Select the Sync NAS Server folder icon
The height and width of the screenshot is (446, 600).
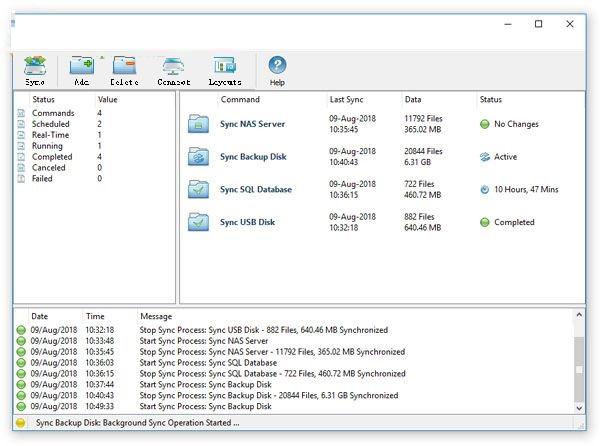coord(199,125)
